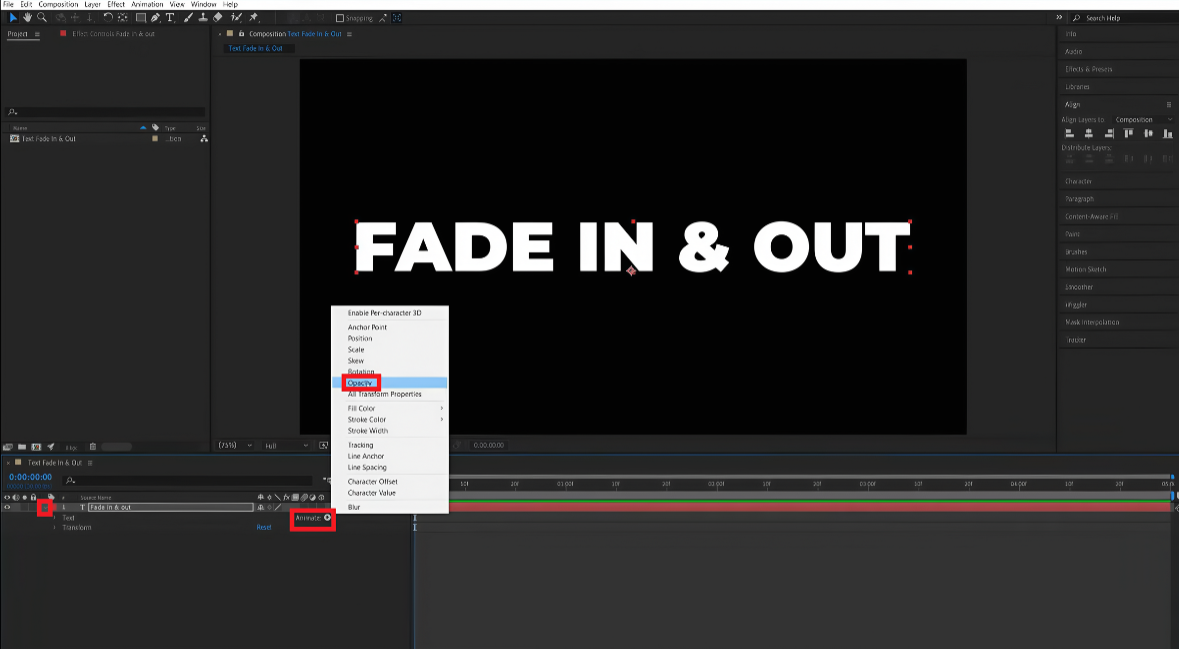Open the Align Layers to Composition dropdown

[x=1143, y=120]
